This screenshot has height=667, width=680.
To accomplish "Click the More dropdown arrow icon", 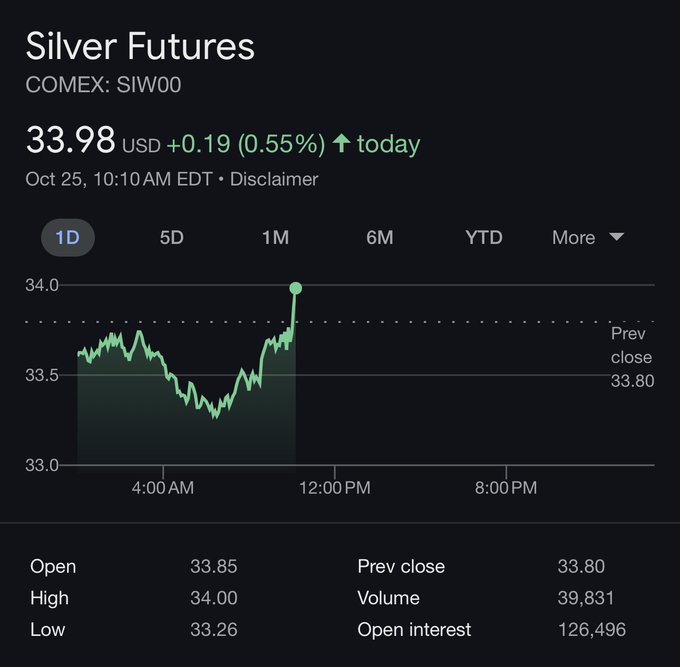I will [616, 237].
